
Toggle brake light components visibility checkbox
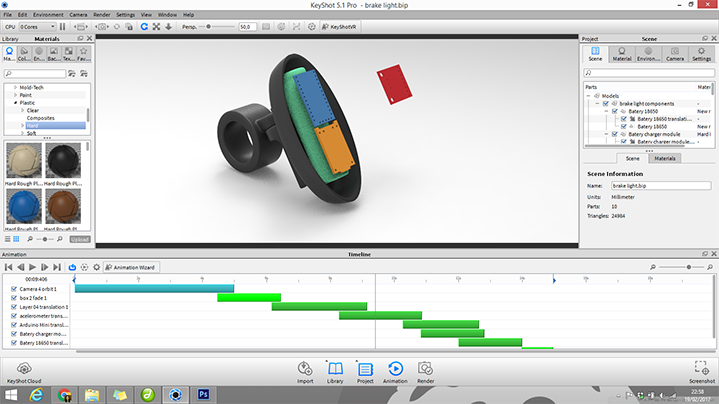(x=606, y=104)
